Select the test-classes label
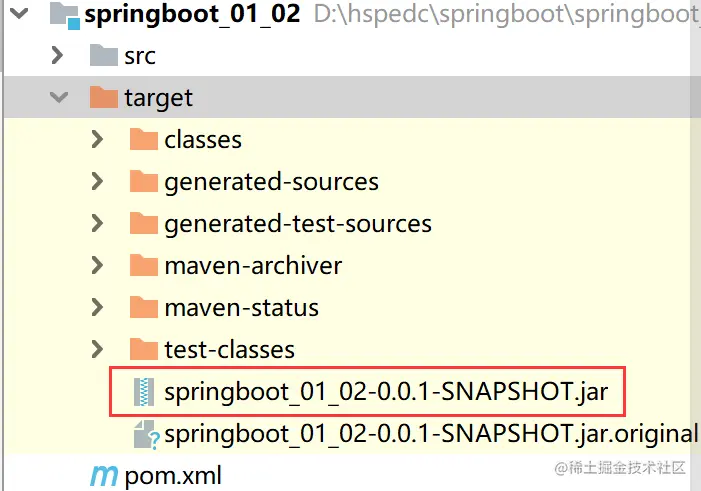This screenshot has width=701, height=491. point(229,350)
